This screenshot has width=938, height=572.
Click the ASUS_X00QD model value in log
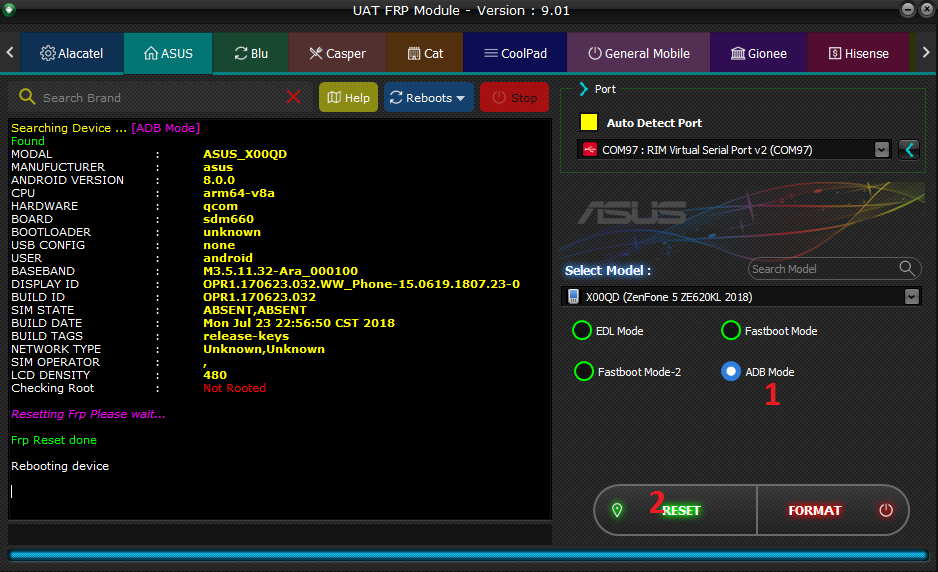[x=245, y=154]
